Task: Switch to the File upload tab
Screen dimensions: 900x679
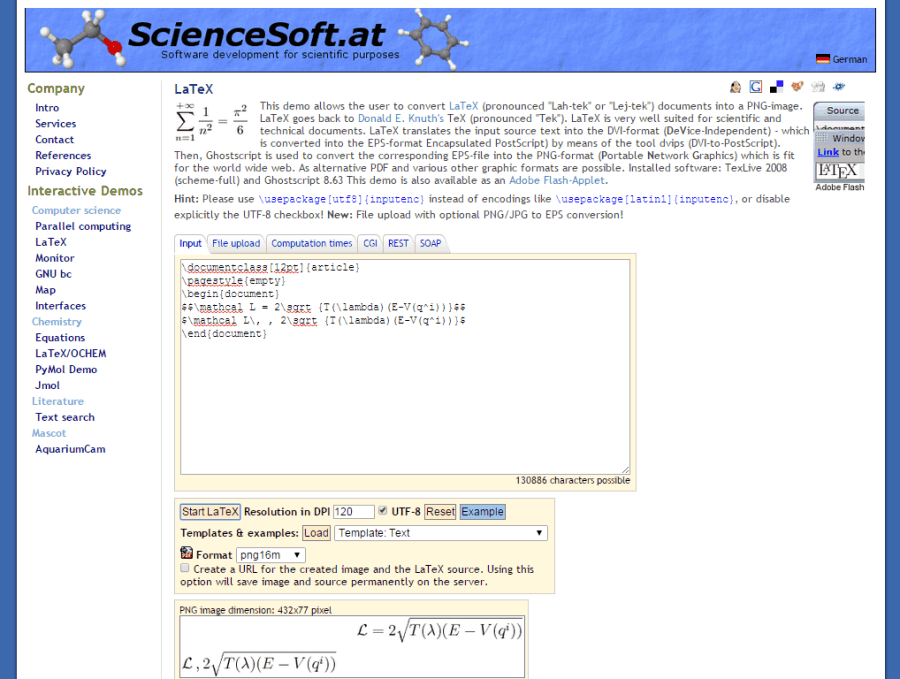Action: coord(236,243)
